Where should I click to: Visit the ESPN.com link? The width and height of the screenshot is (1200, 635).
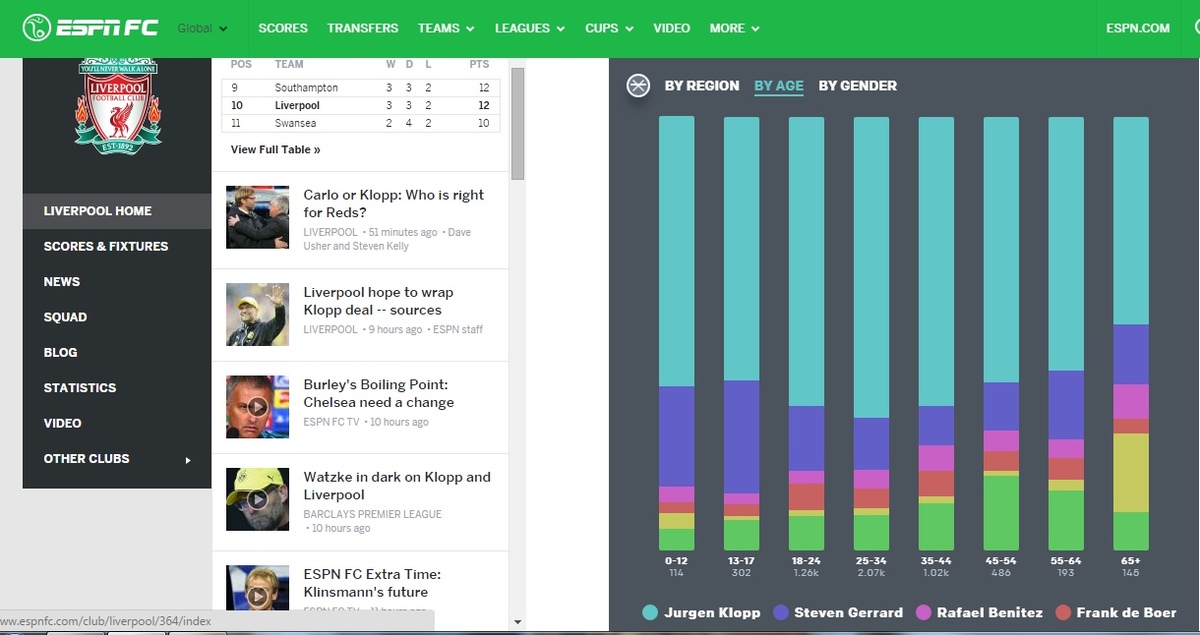(x=1138, y=28)
